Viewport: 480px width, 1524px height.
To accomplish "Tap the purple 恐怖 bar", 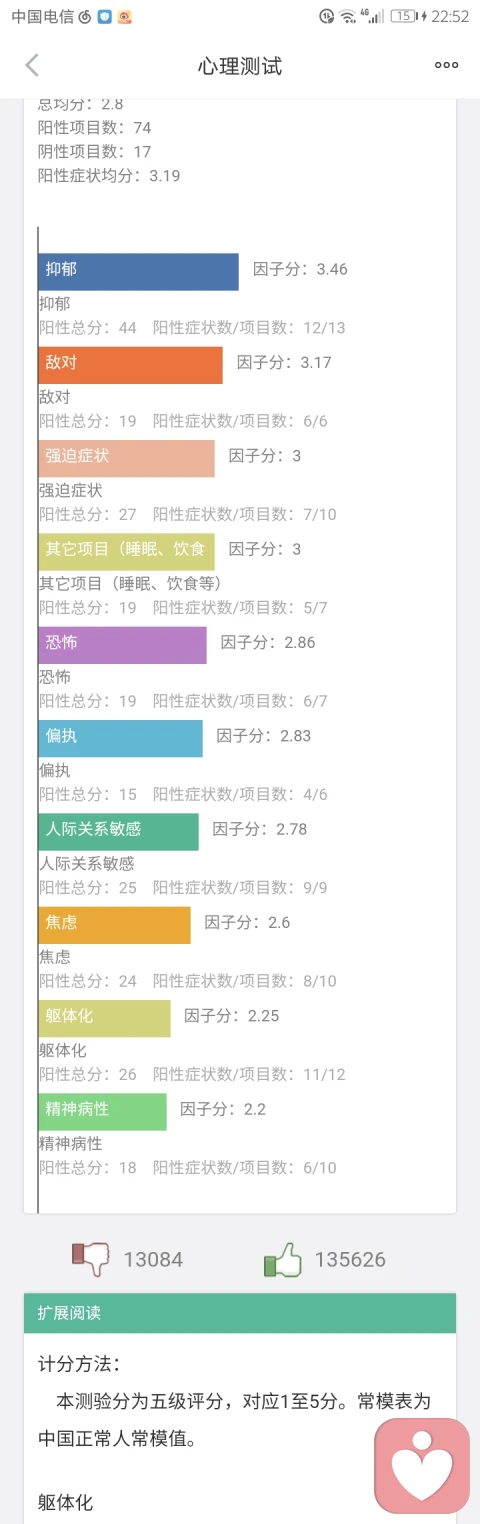I will coord(123,645).
